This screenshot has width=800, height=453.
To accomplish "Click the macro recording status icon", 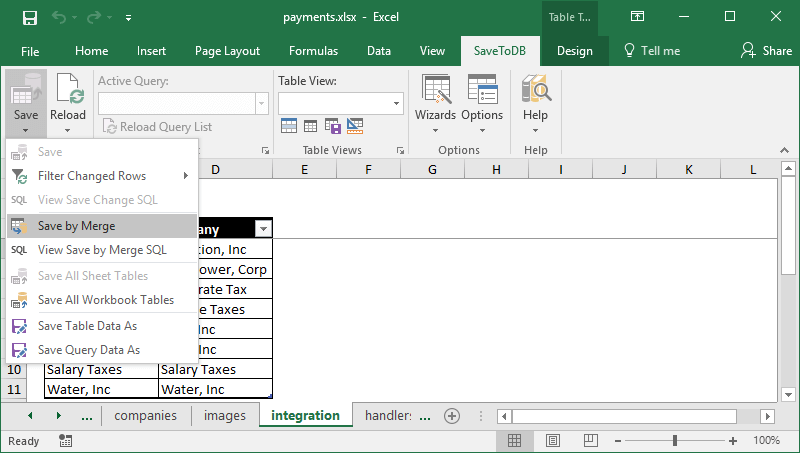I will tap(65, 441).
